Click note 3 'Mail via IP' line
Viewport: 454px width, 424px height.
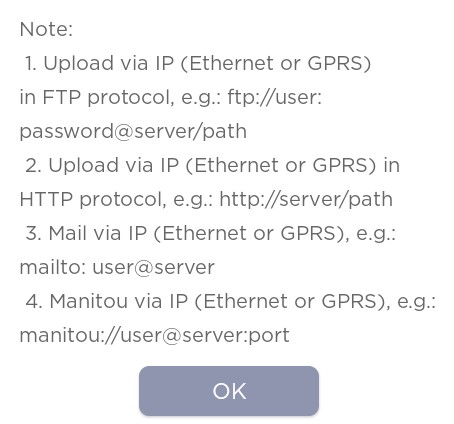pyautogui.click(x=211, y=233)
